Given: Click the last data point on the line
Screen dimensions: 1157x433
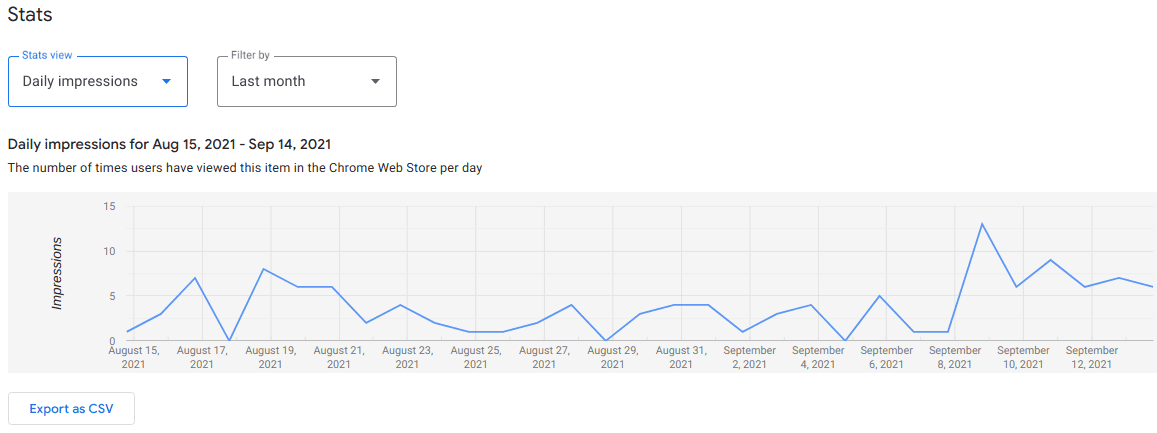Looking at the screenshot, I should 1152,287.
